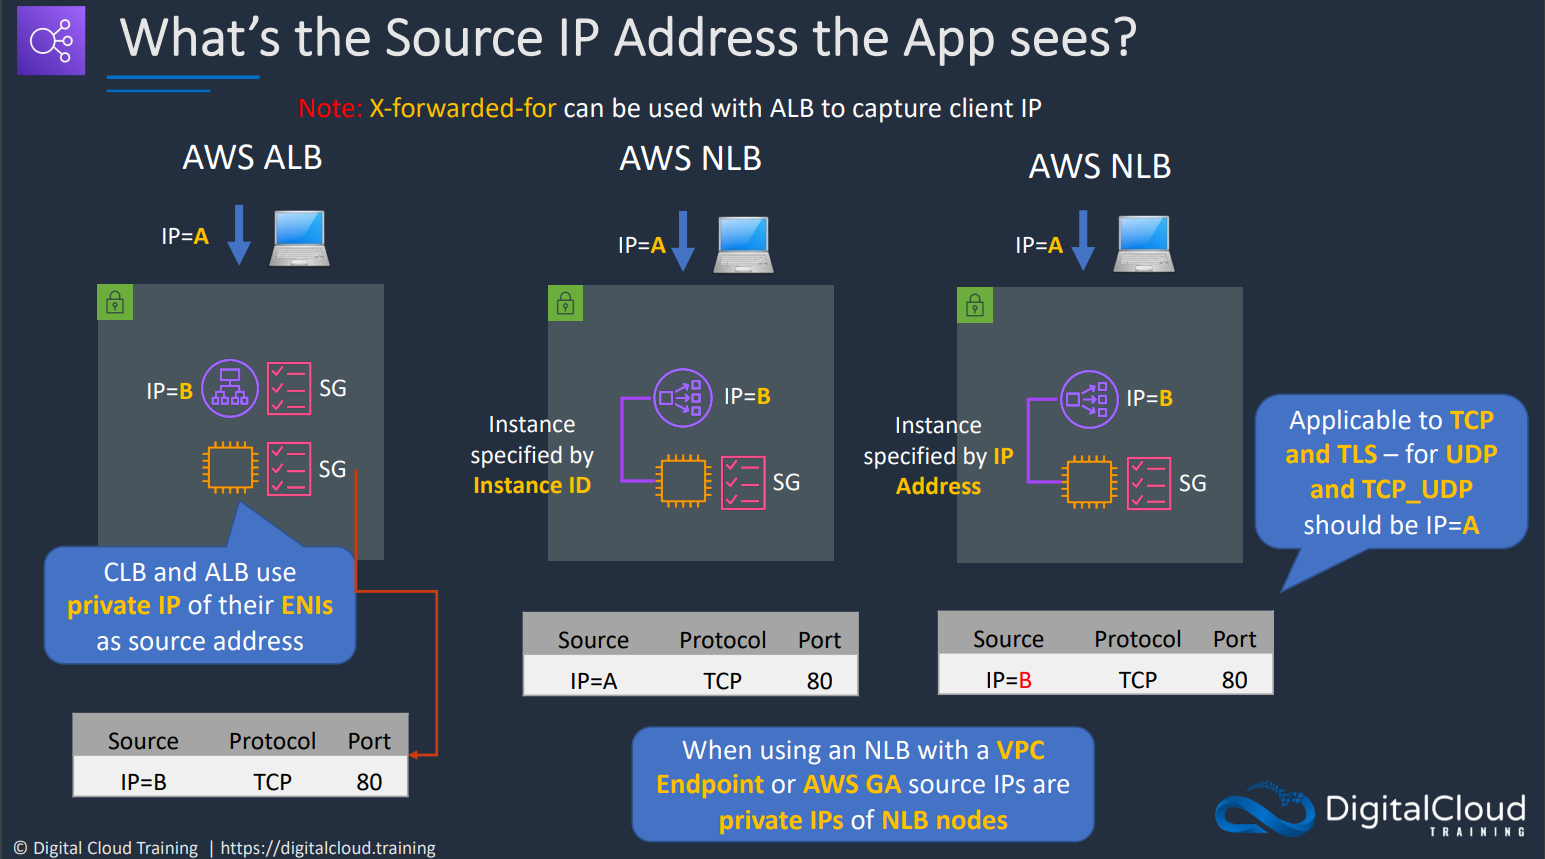Click the purple ALB load balancer icon next to IP=B
The image size is (1545, 859).
[230, 388]
